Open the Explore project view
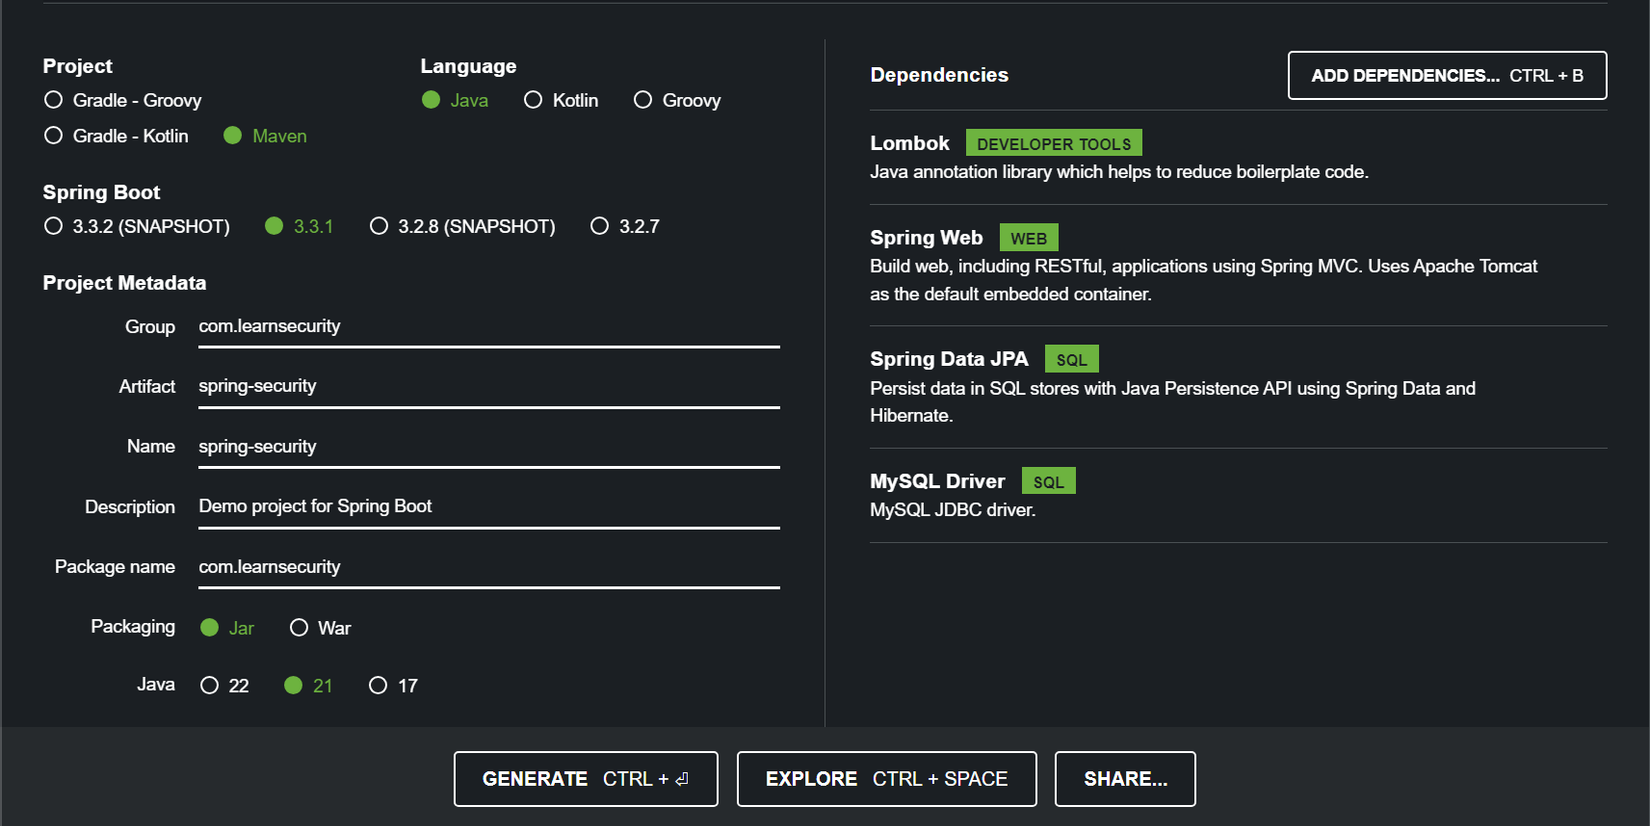Screen dimensions: 1650x826 pyautogui.click(x=886, y=779)
